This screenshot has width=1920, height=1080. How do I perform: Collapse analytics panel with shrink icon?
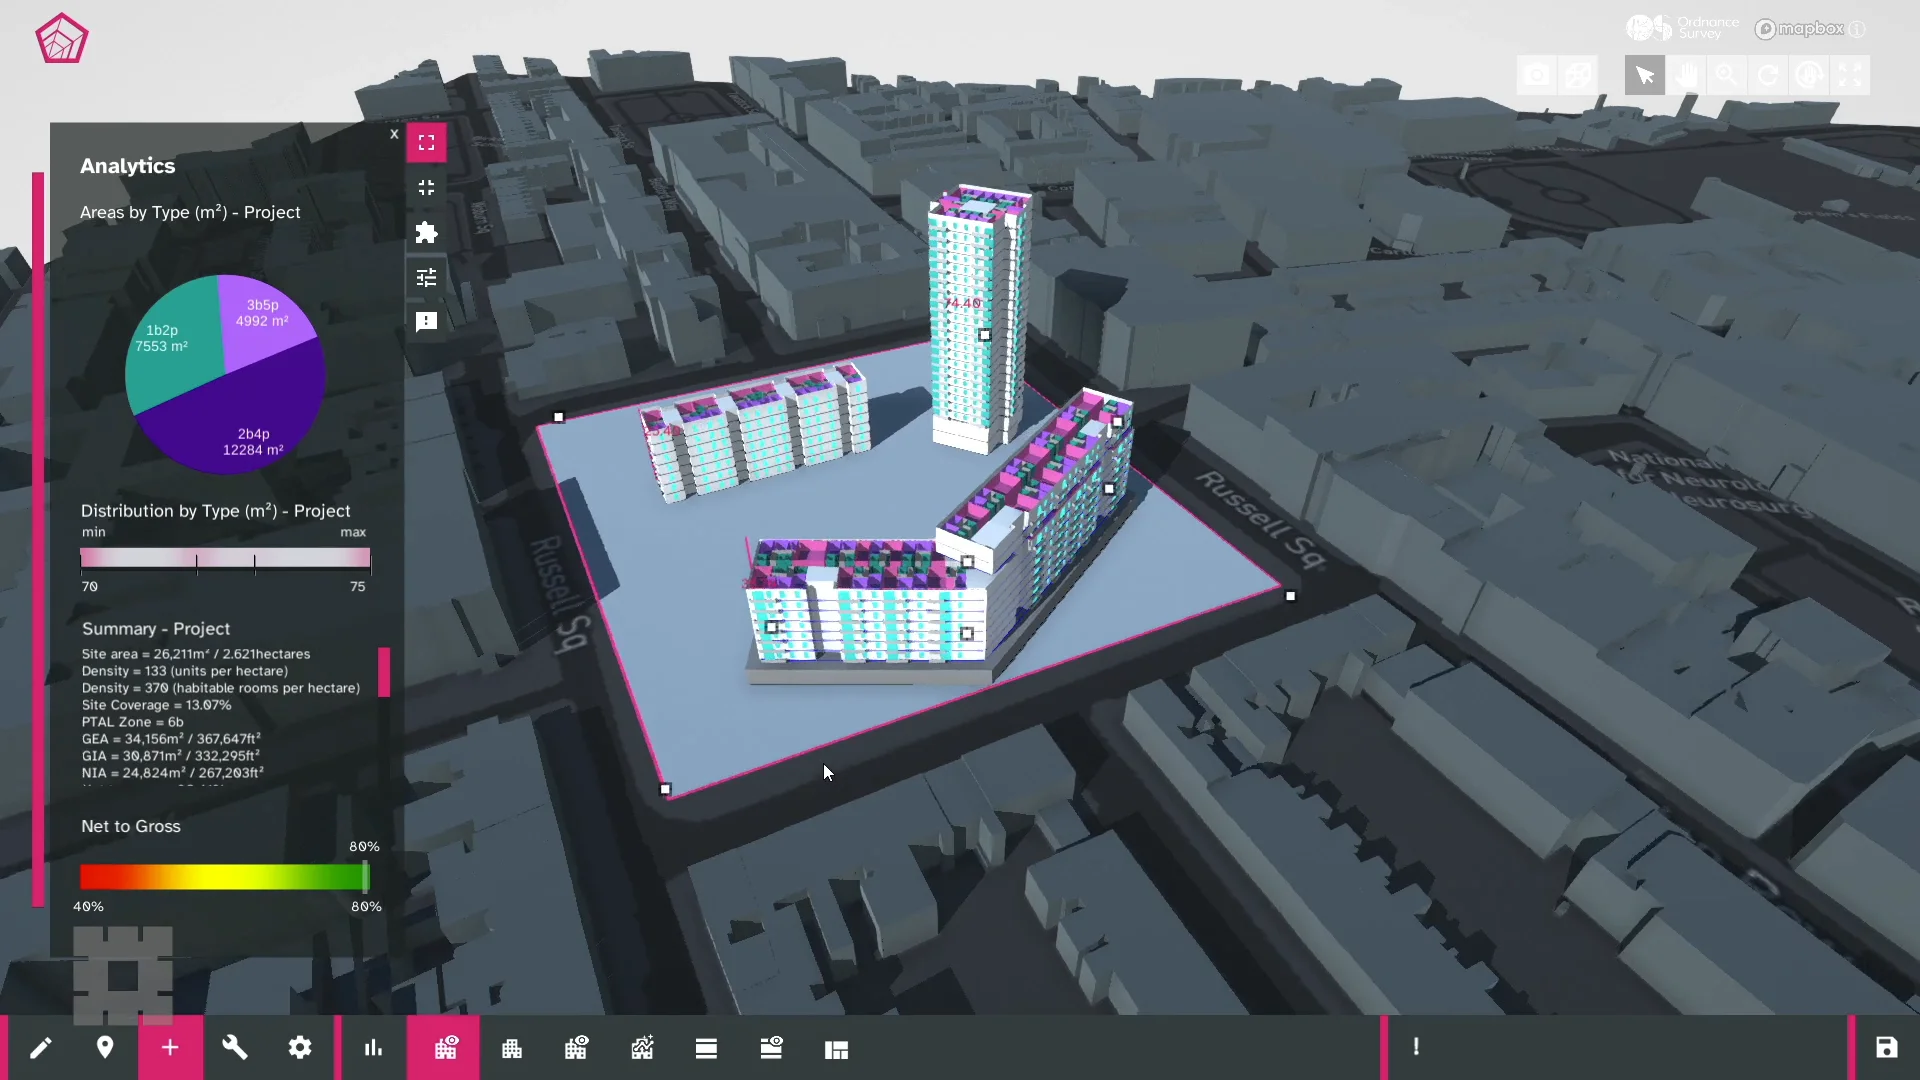tap(427, 188)
